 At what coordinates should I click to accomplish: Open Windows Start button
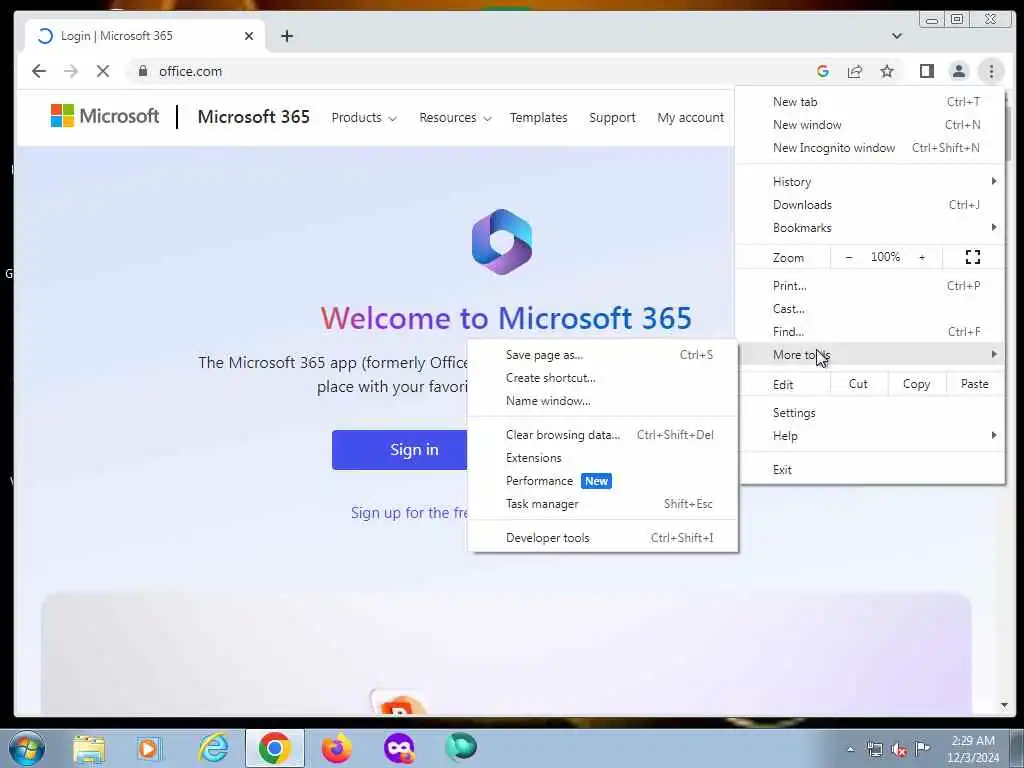(x=27, y=748)
